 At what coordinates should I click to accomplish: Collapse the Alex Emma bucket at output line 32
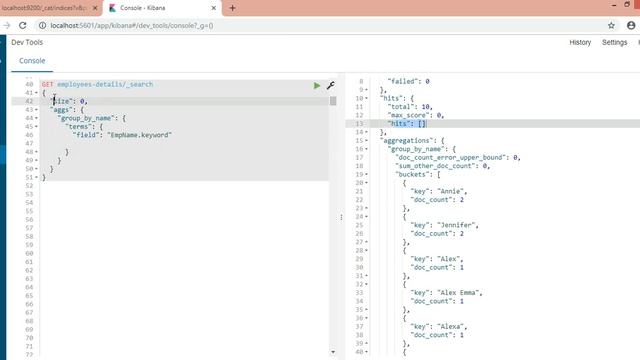coord(366,284)
